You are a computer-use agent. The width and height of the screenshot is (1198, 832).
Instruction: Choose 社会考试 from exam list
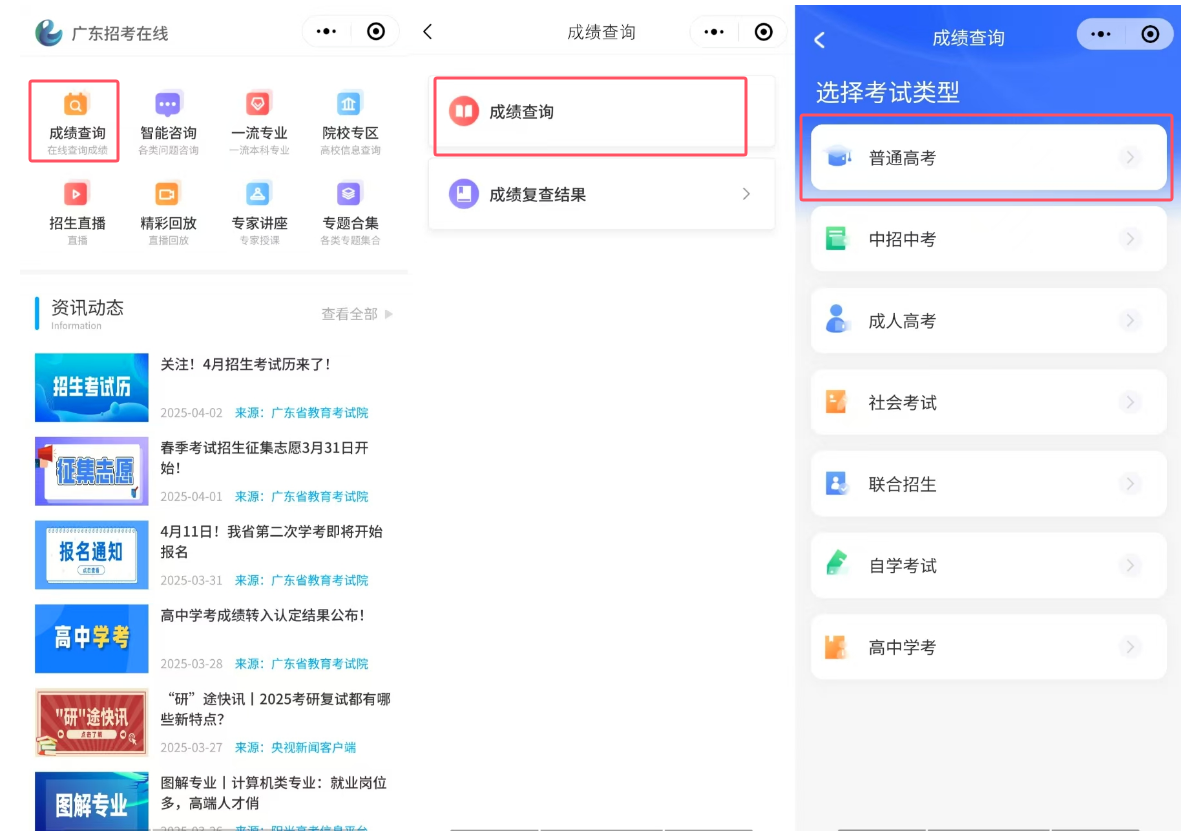(x=988, y=403)
